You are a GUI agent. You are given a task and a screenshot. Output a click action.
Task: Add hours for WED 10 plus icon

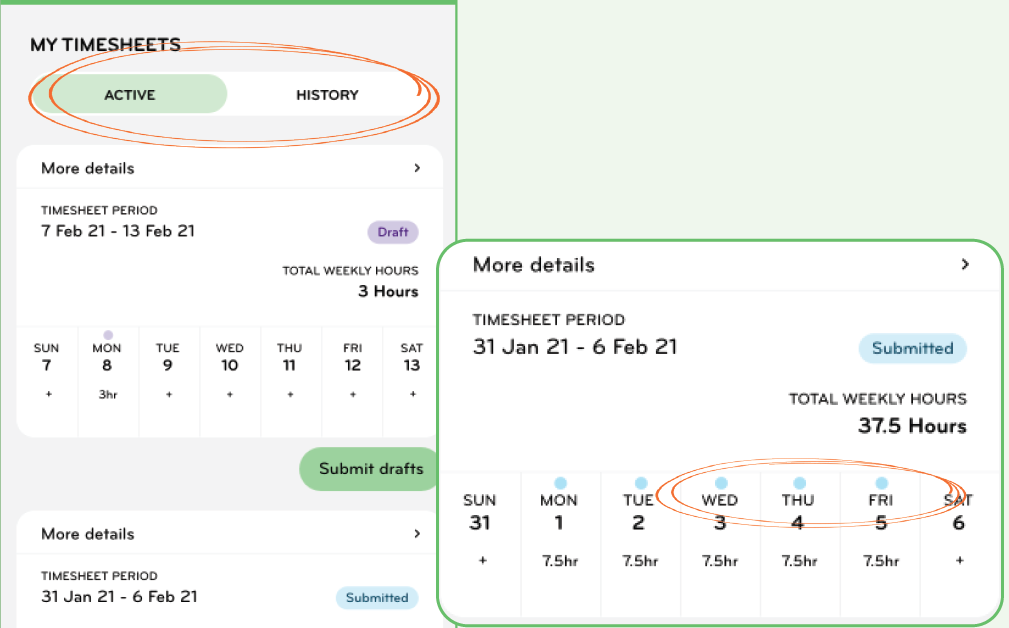point(230,394)
